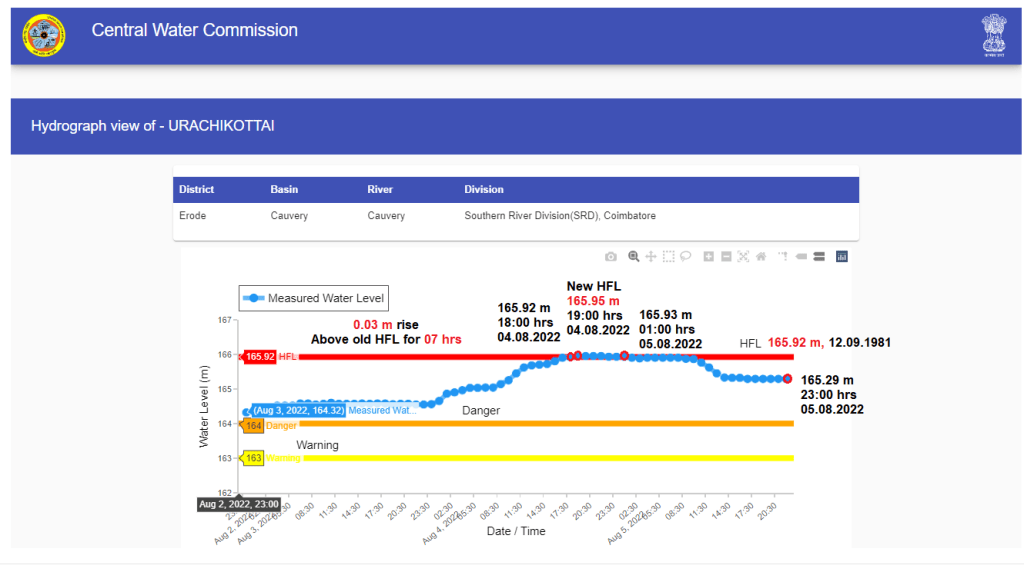Click the Zoom Out minus icon
Image resolution: width=1024 pixels, height=572 pixels.
(x=726, y=257)
